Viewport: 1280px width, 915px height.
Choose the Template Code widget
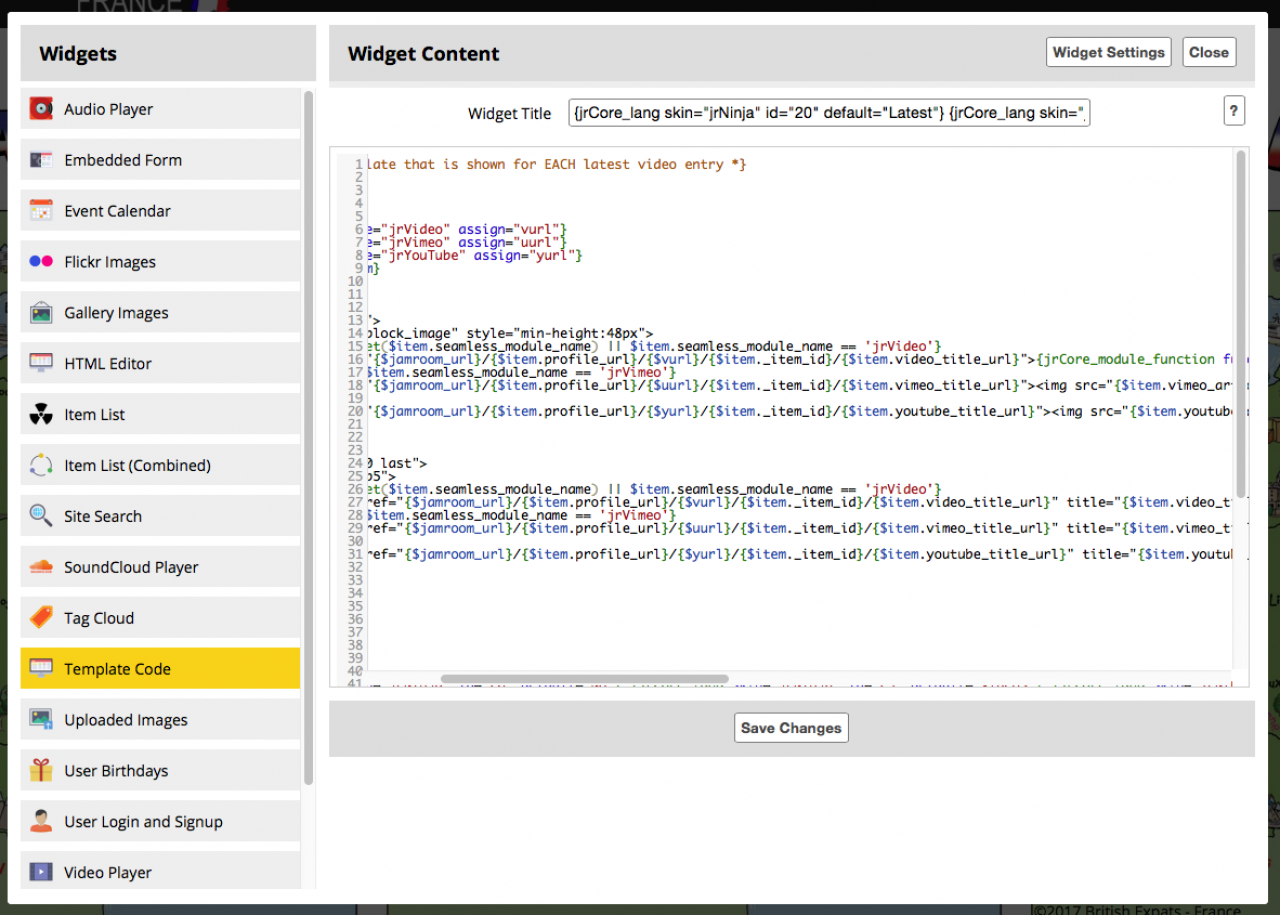click(117, 669)
